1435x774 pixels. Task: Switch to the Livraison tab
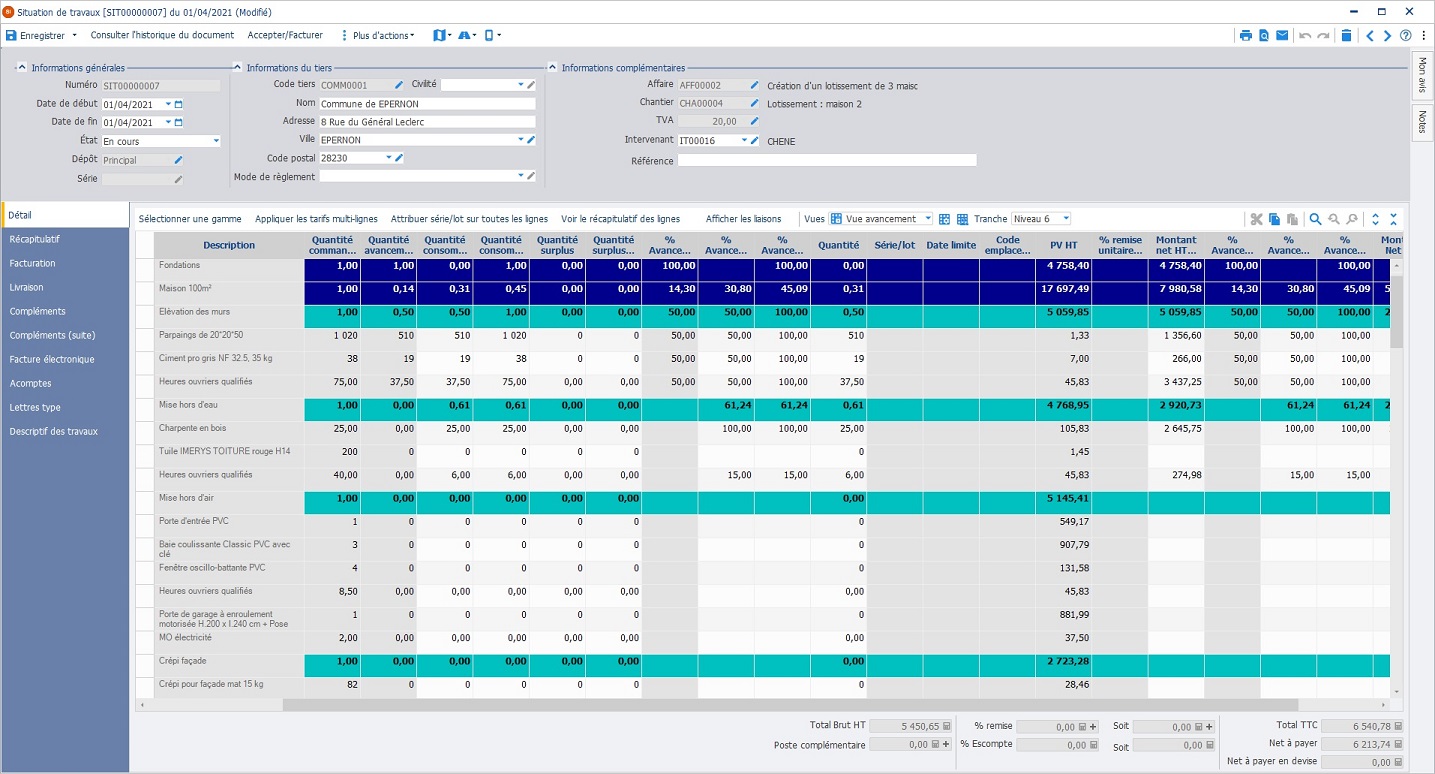[x=65, y=287]
